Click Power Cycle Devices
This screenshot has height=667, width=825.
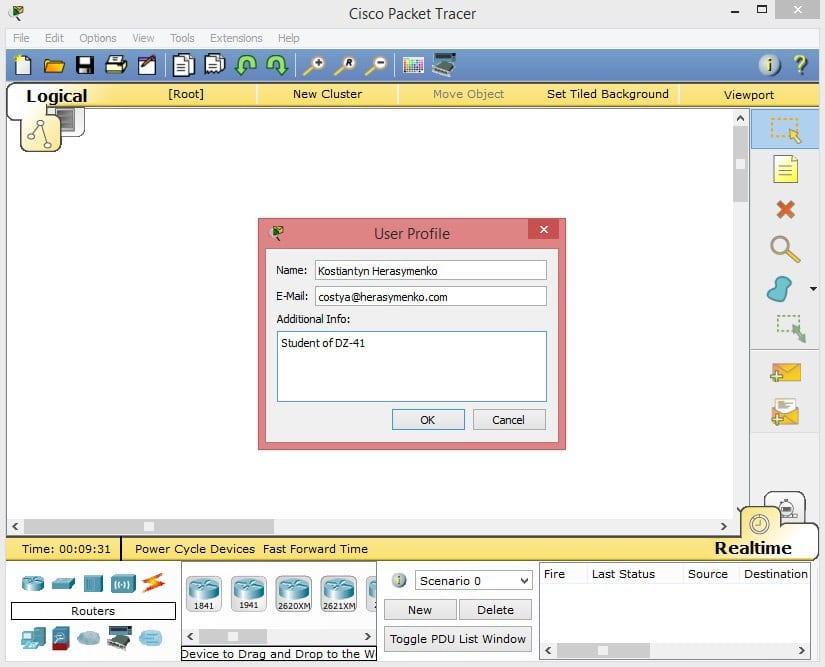coord(195,549)
